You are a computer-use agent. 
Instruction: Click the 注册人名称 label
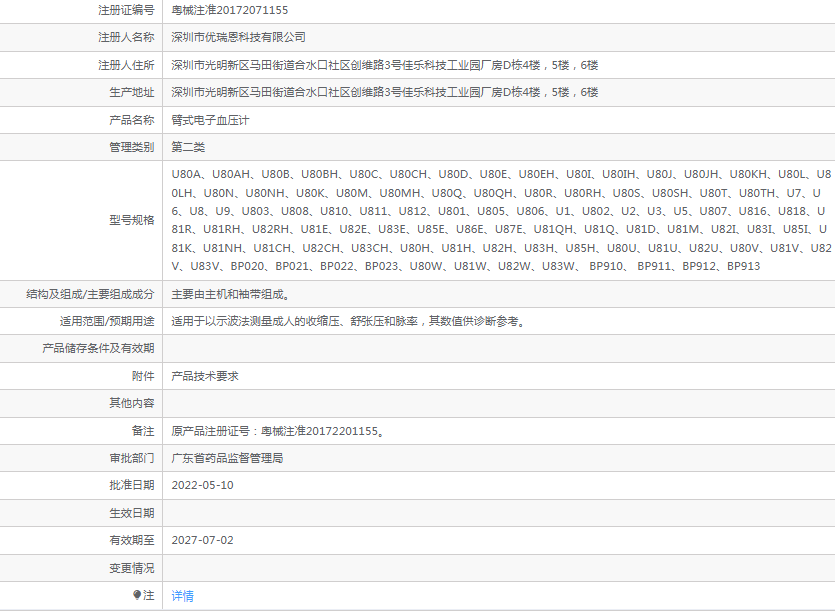click(x=126, y=37)
